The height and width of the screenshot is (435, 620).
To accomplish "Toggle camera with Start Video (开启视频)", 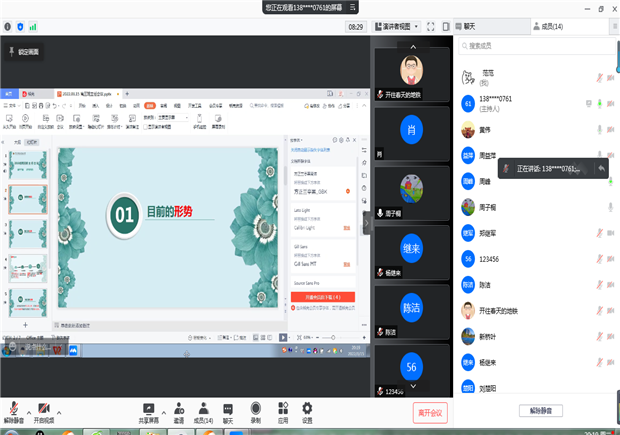I will [43, 411].
